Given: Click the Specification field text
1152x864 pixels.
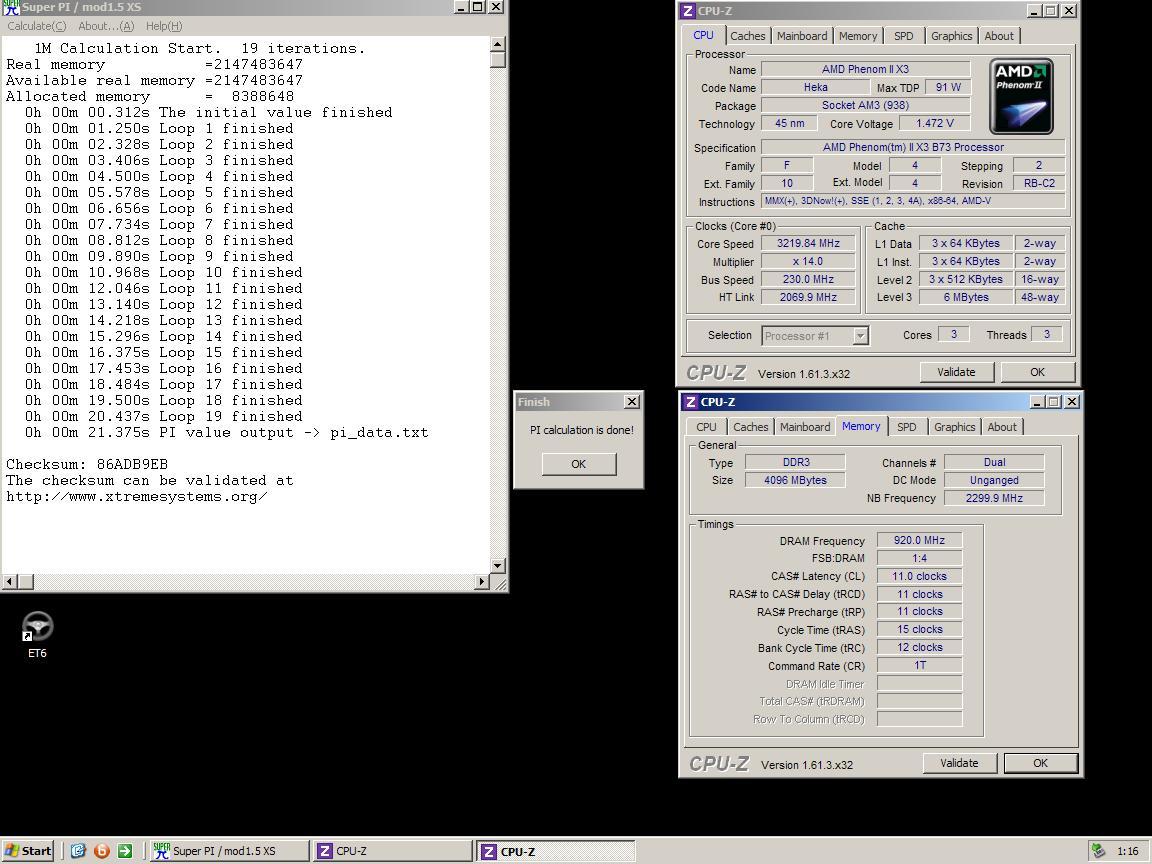Looking at the screenshot, I should (913, 147).
